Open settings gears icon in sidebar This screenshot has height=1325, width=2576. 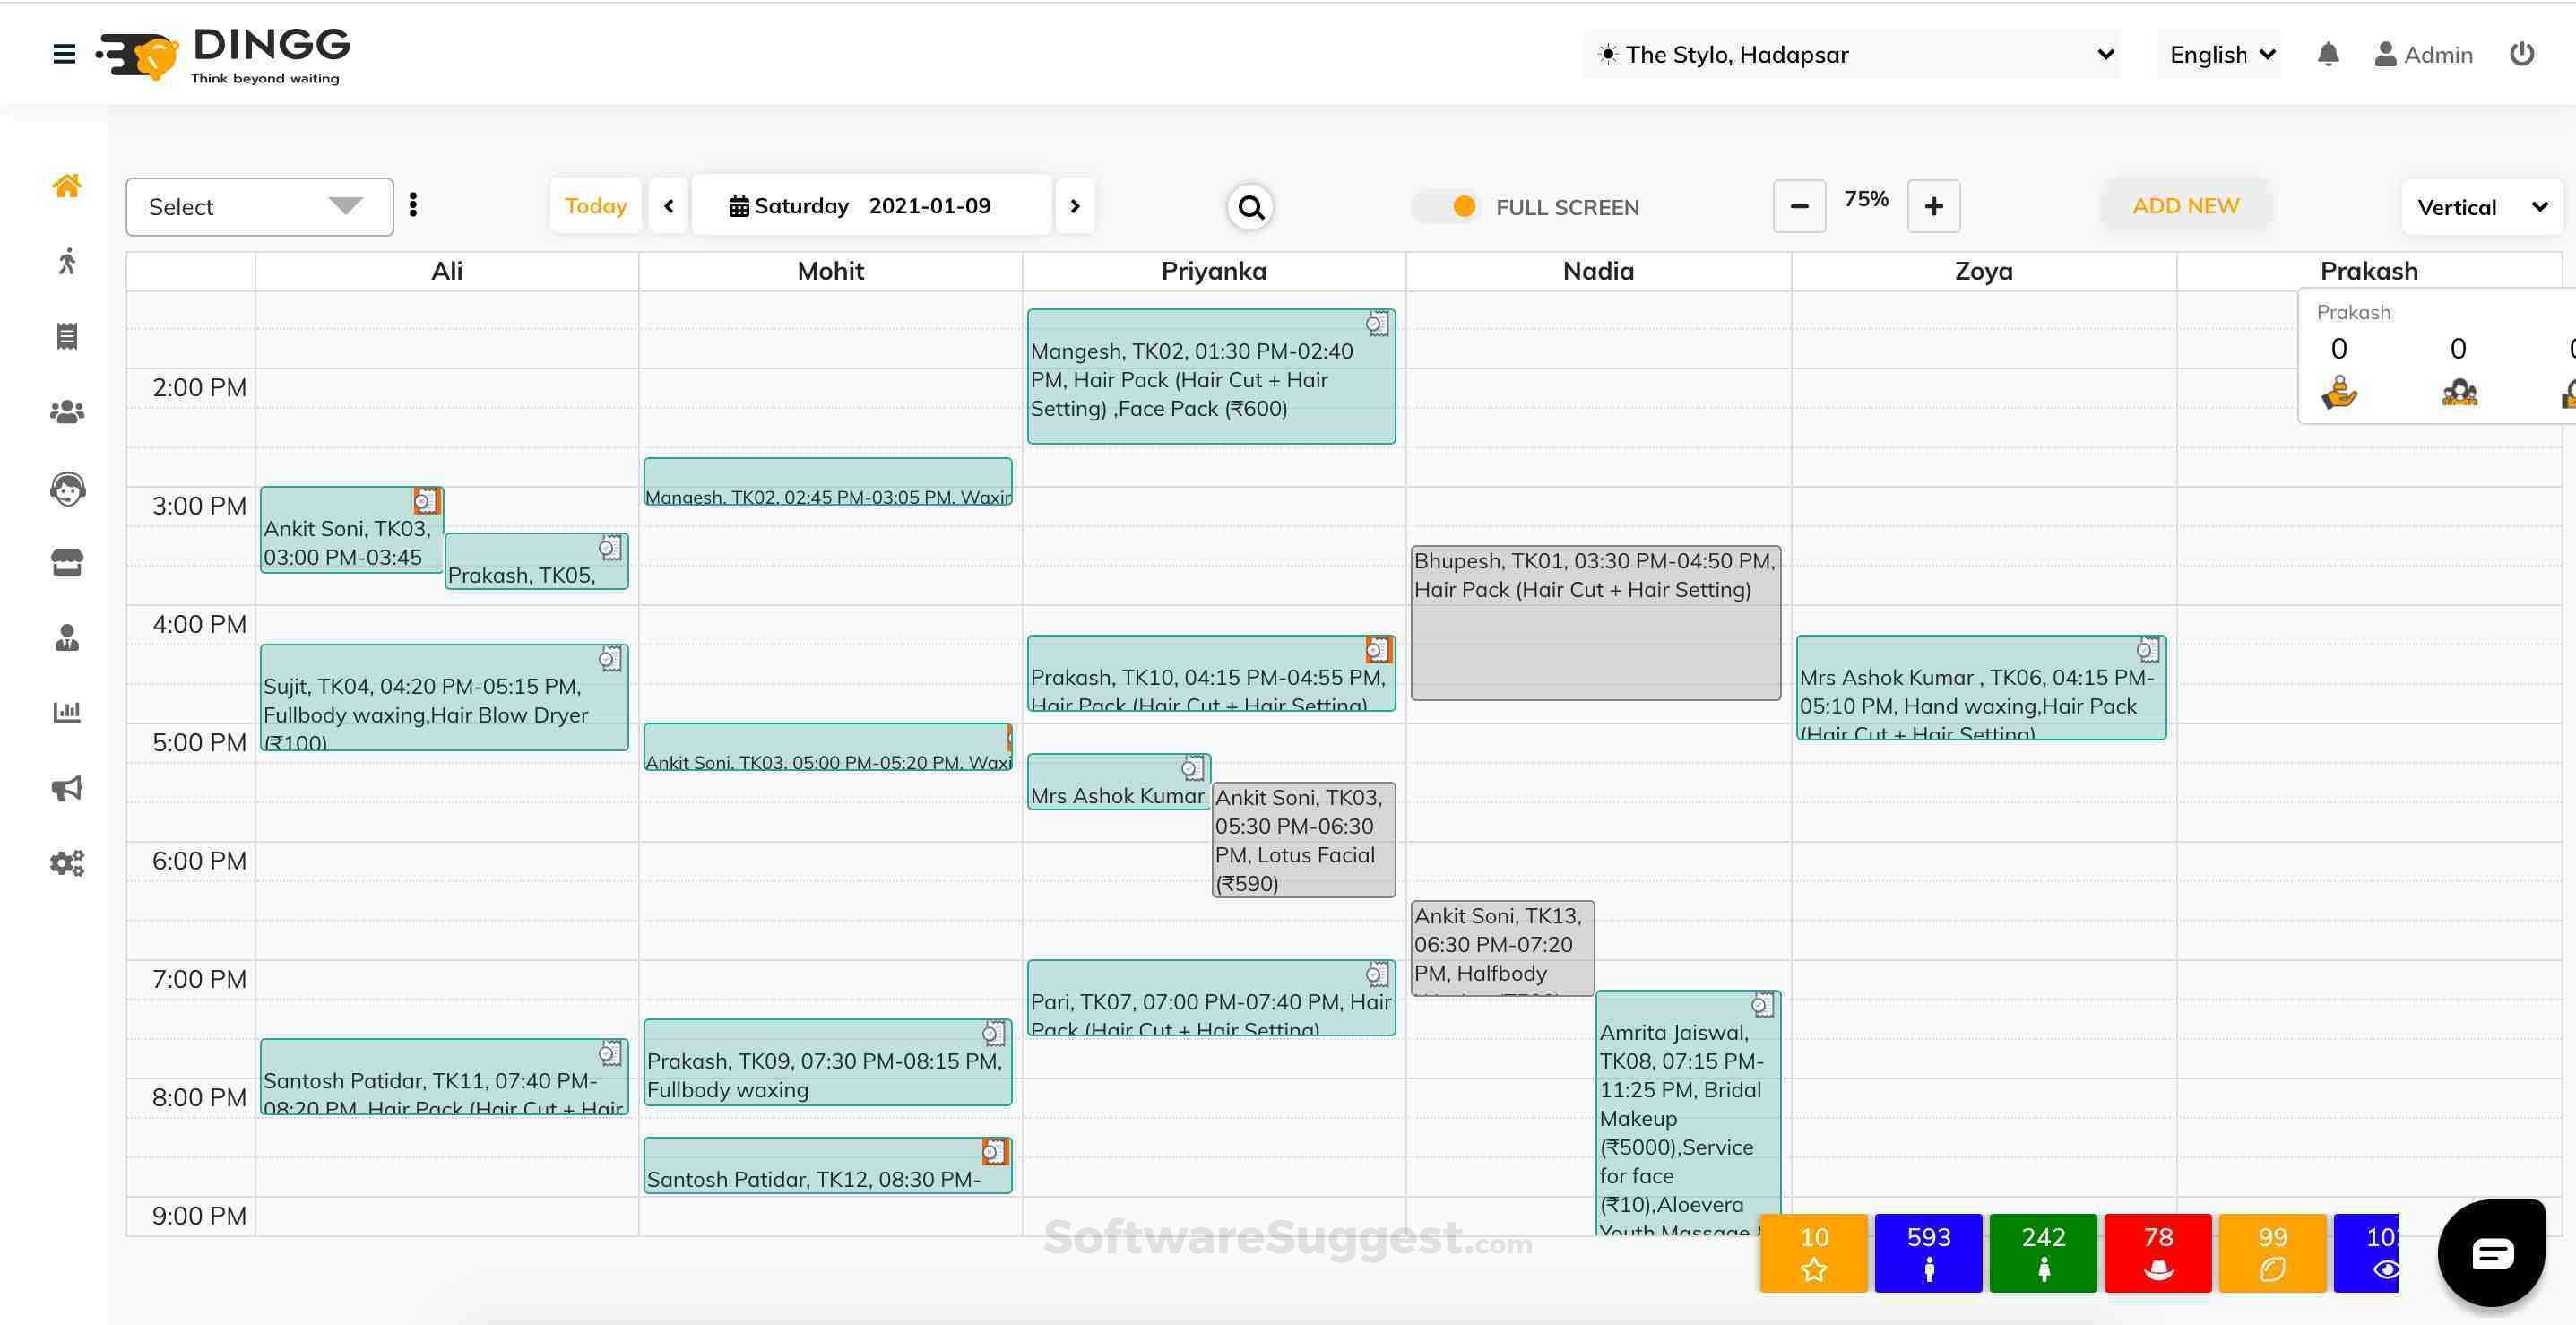point(67,863)
